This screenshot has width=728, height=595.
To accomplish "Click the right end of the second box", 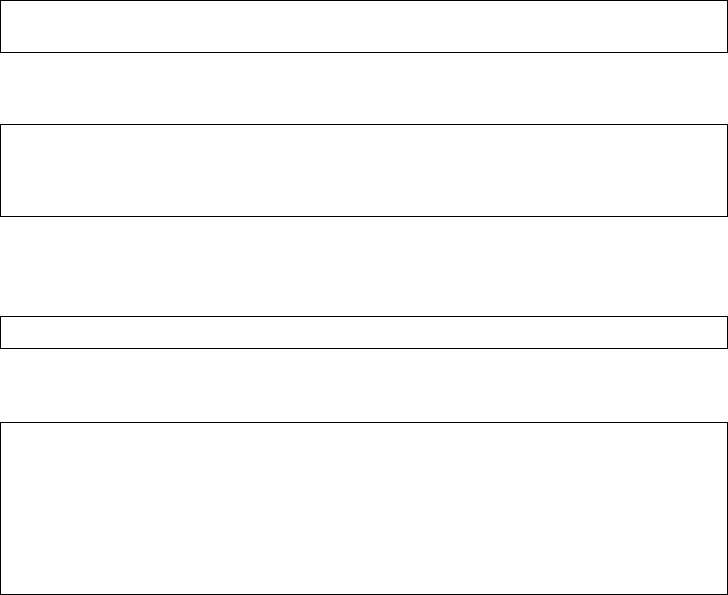I will tap(709, 170).
